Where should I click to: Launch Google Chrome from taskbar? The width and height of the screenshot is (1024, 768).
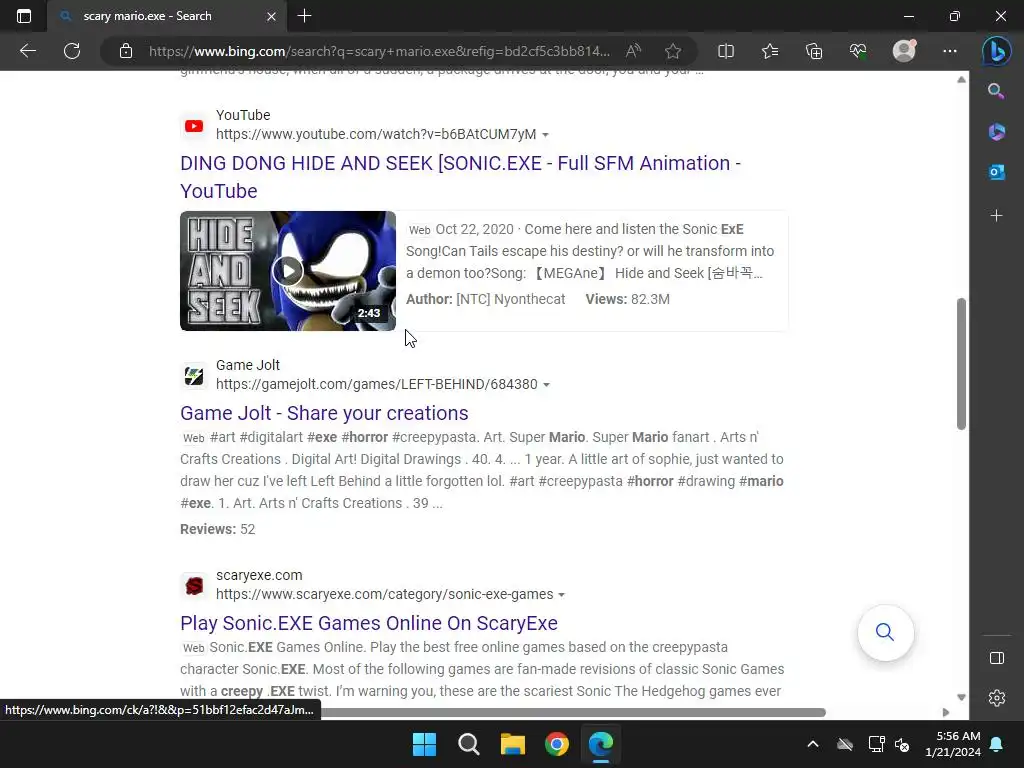pyautogui.click(x=557, y=744)
